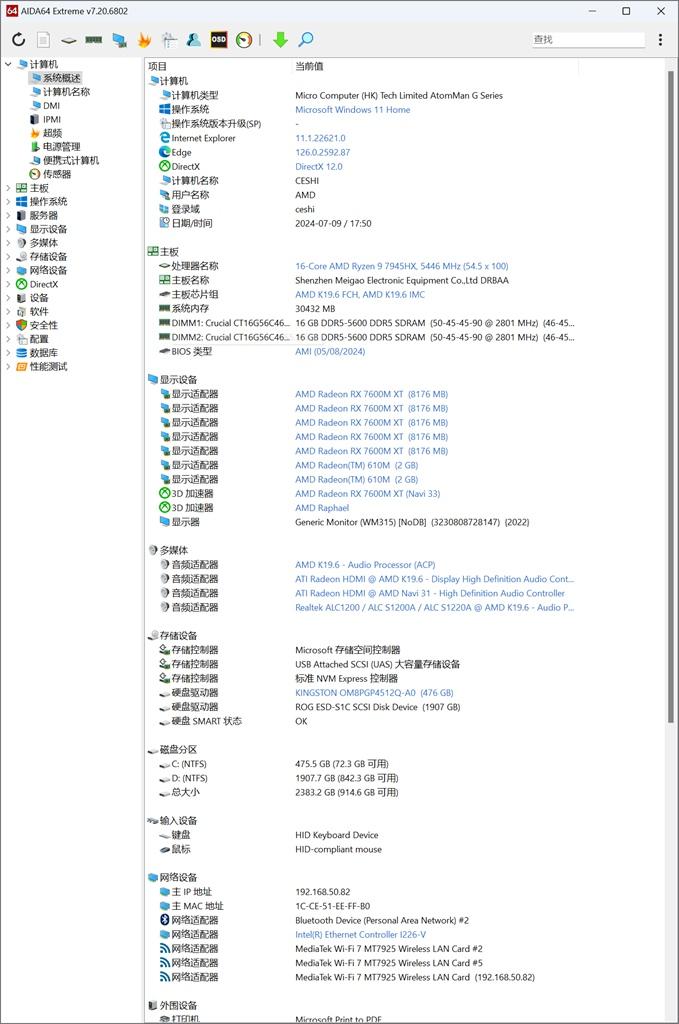Expand the 服务器 tree node

click(8, 216)
